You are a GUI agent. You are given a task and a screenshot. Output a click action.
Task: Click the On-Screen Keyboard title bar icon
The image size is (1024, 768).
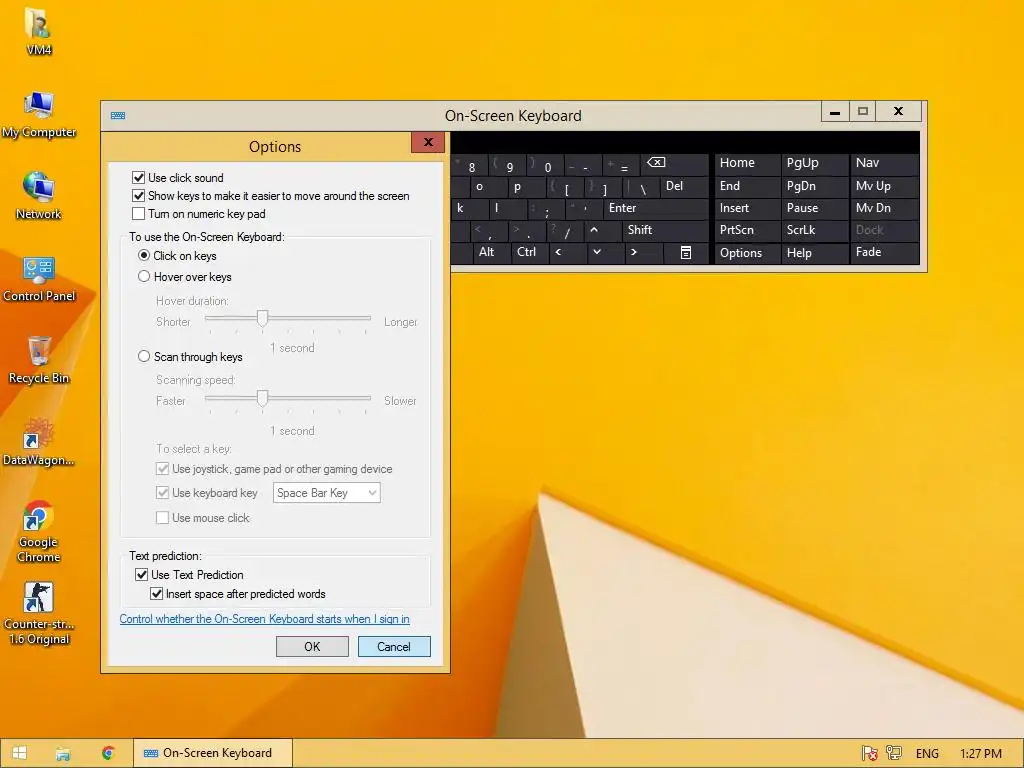tap(118, 116)
